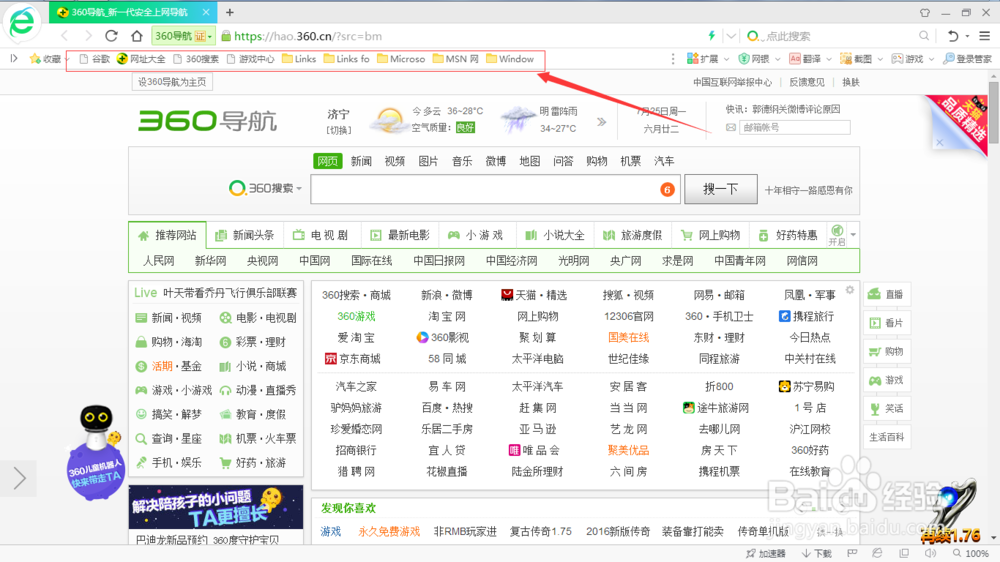Screen dimensions: 1000x562
Task: Switch to 新闻头条 category tab
Action: pos(246,235)
